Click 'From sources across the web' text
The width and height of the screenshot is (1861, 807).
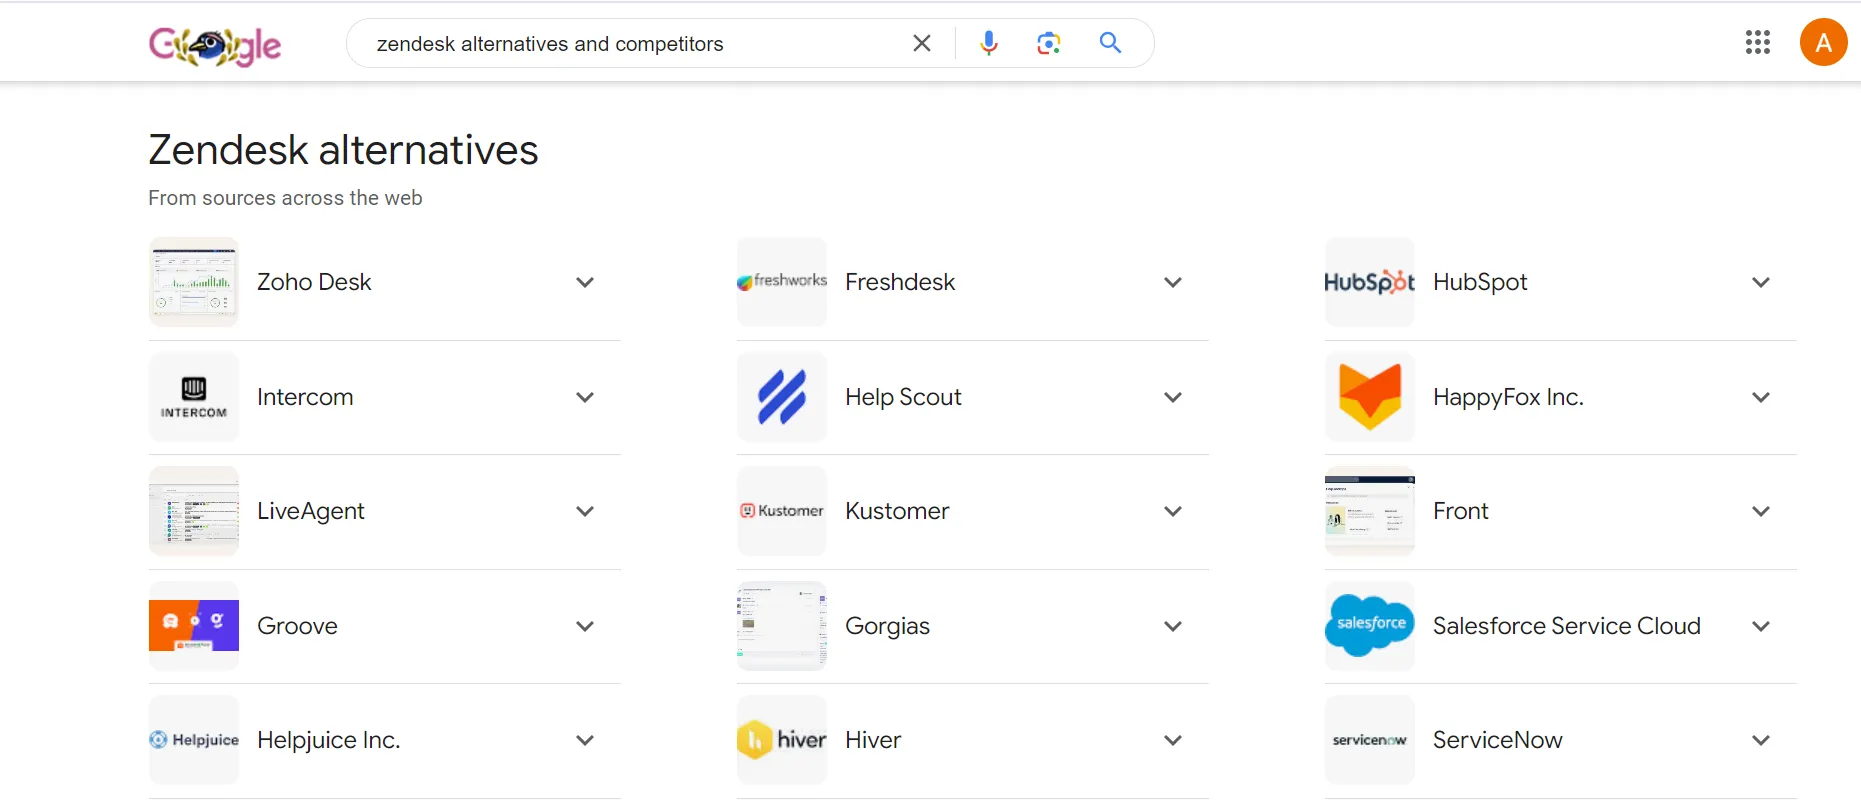(285, 198)
